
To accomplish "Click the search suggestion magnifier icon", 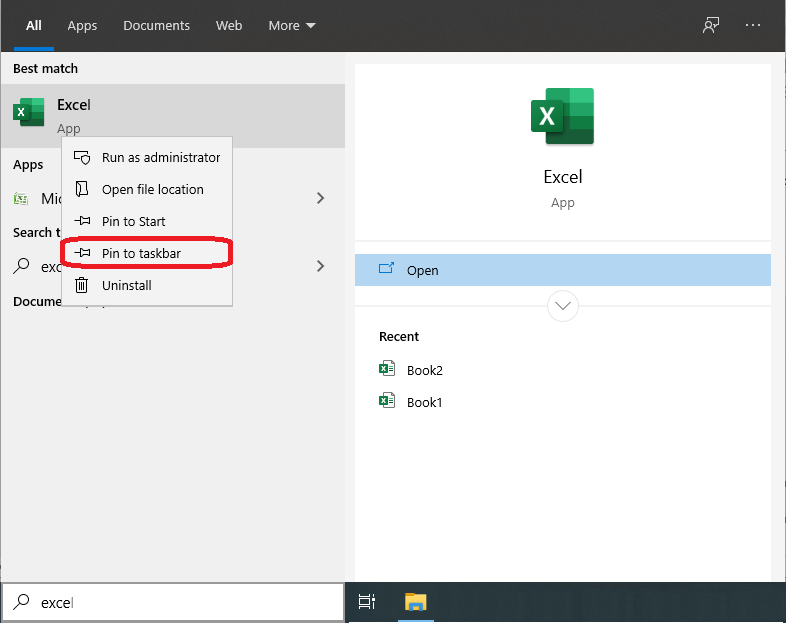I will tap(21, 266).
